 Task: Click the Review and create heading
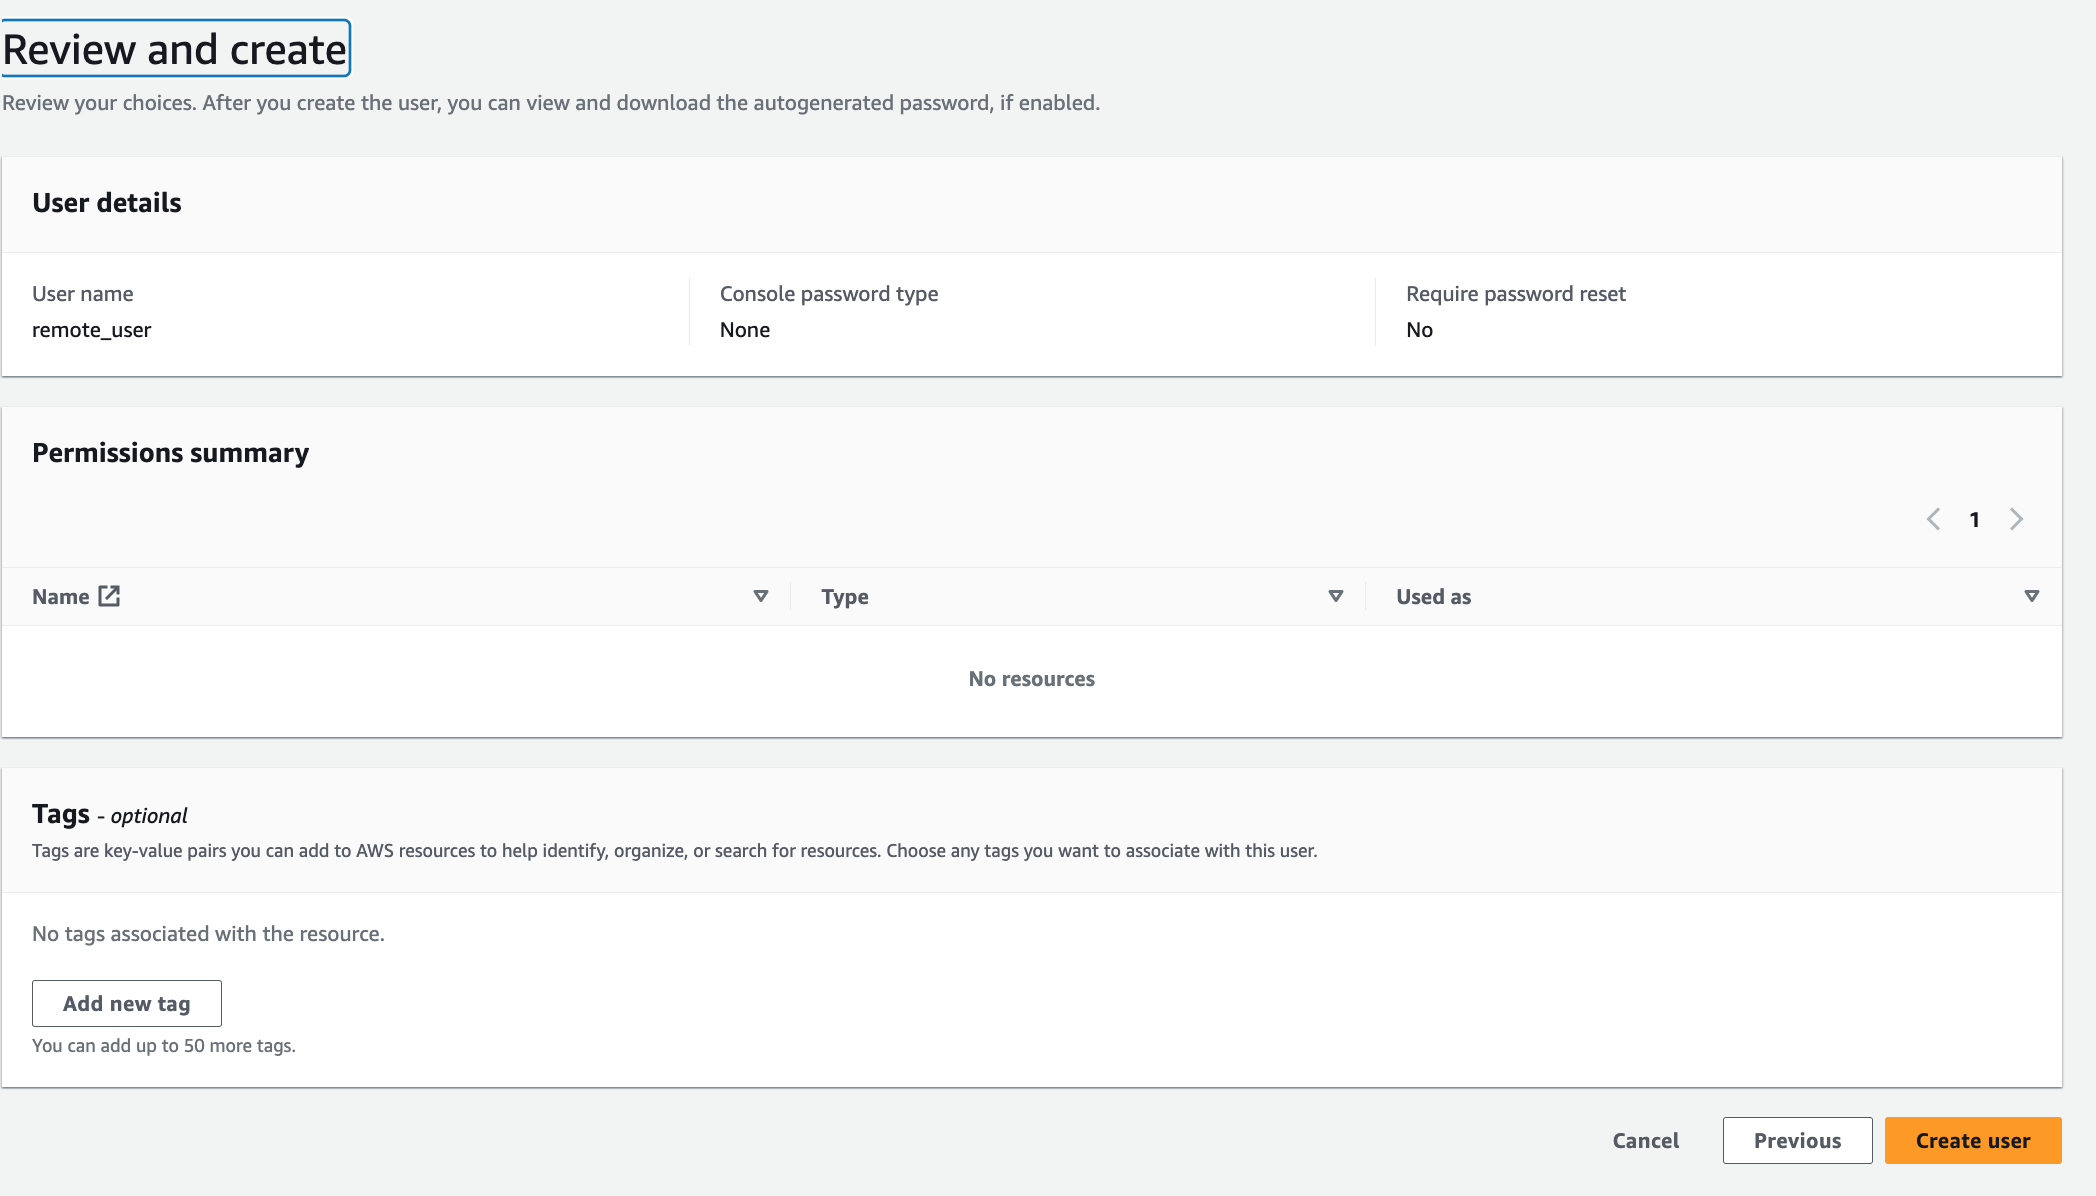click(175, 49)
